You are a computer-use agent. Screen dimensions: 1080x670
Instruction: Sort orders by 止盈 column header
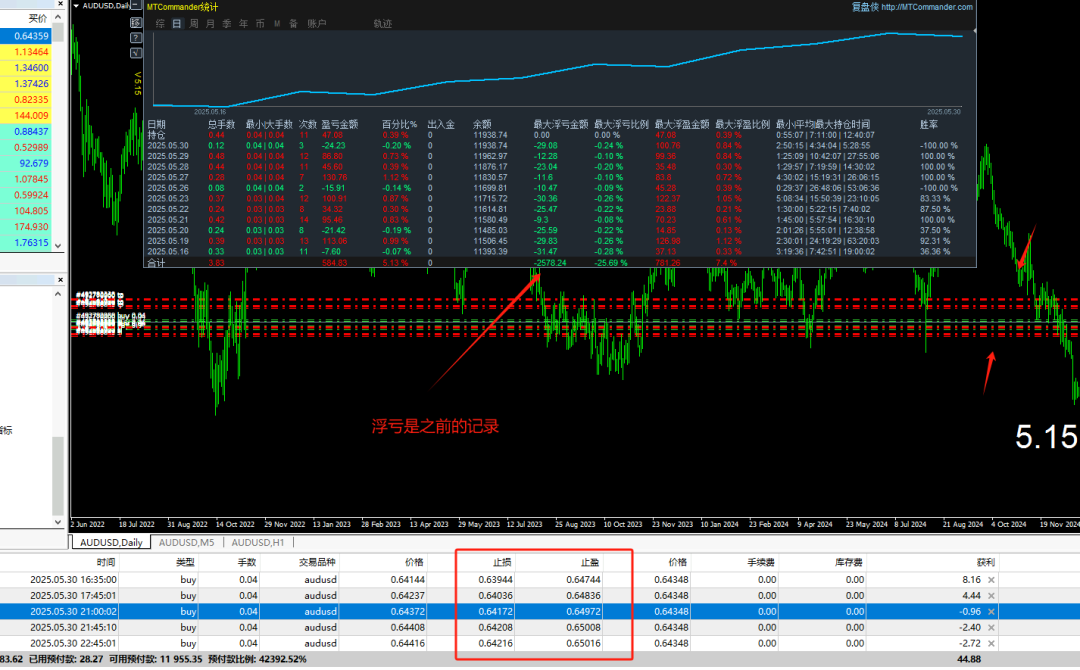pyautogui.click(x=590, y=563)
